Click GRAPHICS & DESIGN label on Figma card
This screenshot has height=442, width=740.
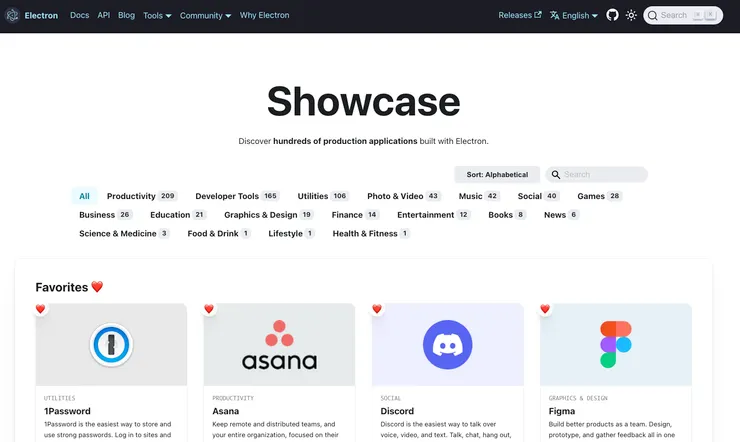click(578, 398)
